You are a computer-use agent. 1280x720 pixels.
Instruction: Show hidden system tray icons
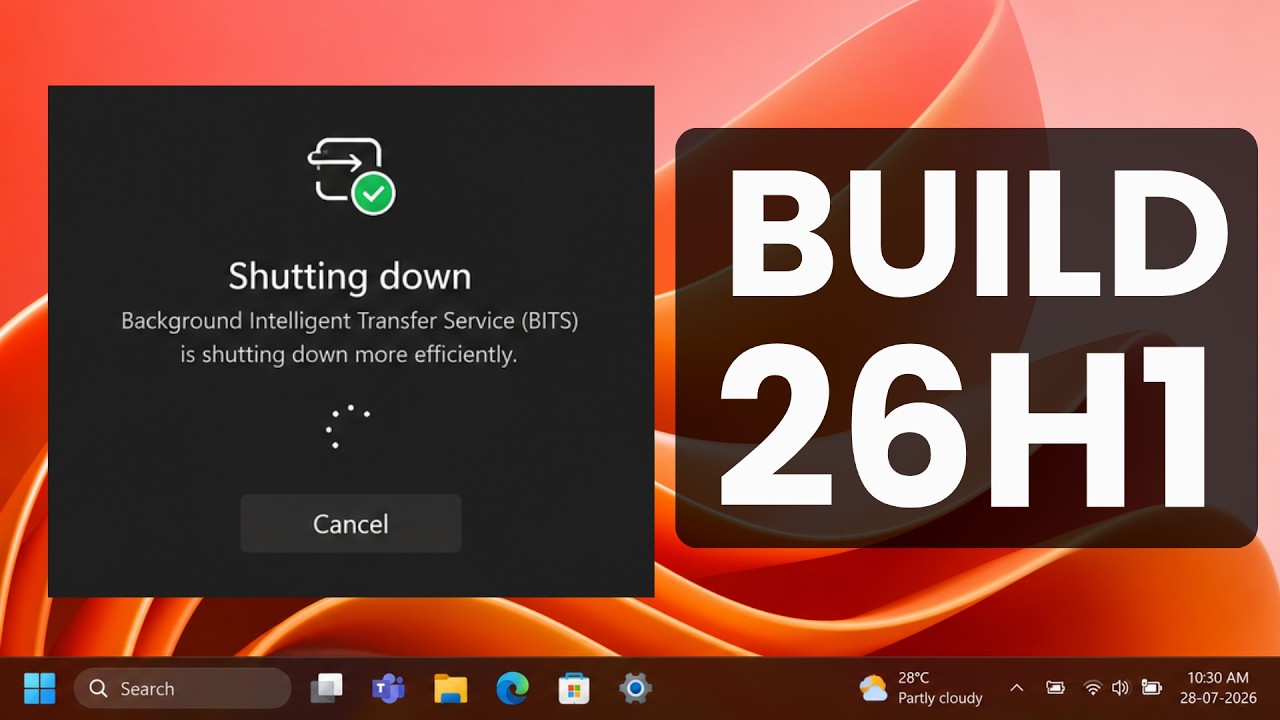click(x=1017, y=688)
